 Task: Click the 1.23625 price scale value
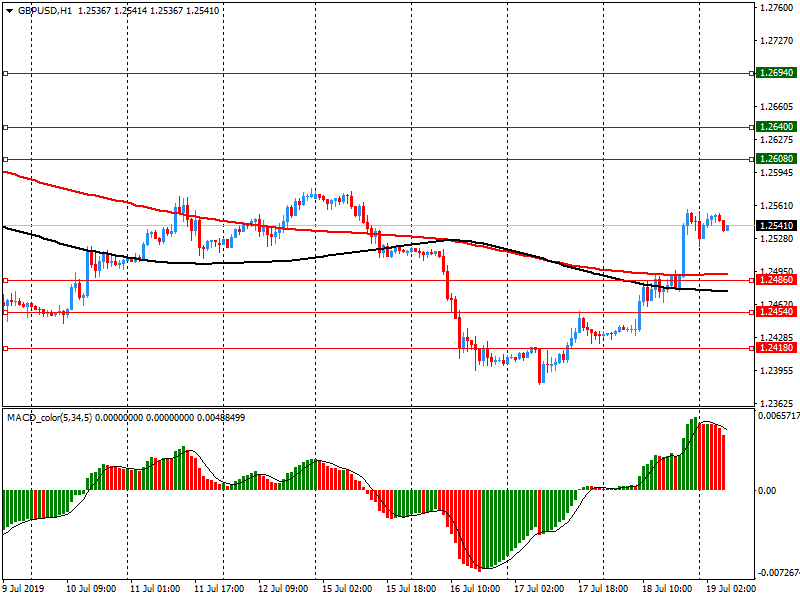(x=777, y=403)
